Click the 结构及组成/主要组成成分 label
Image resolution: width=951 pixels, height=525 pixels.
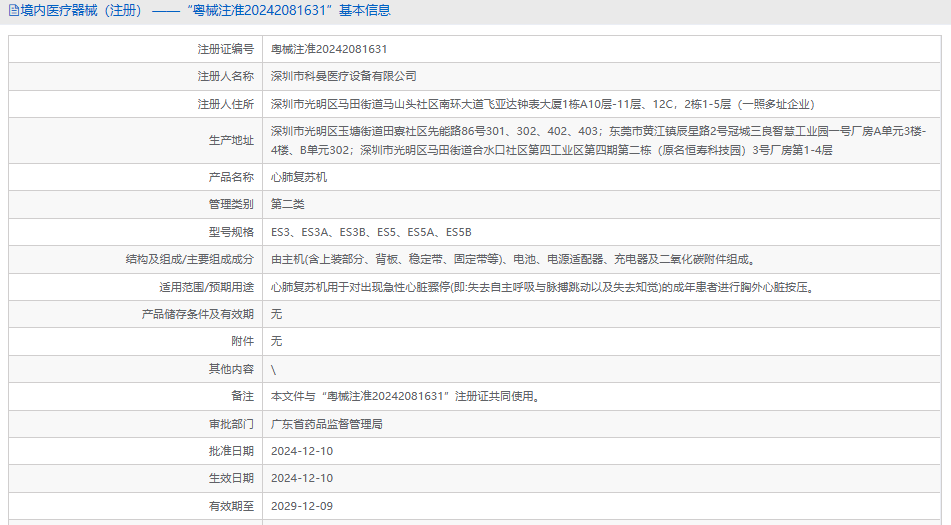click(x=190, y=259)
